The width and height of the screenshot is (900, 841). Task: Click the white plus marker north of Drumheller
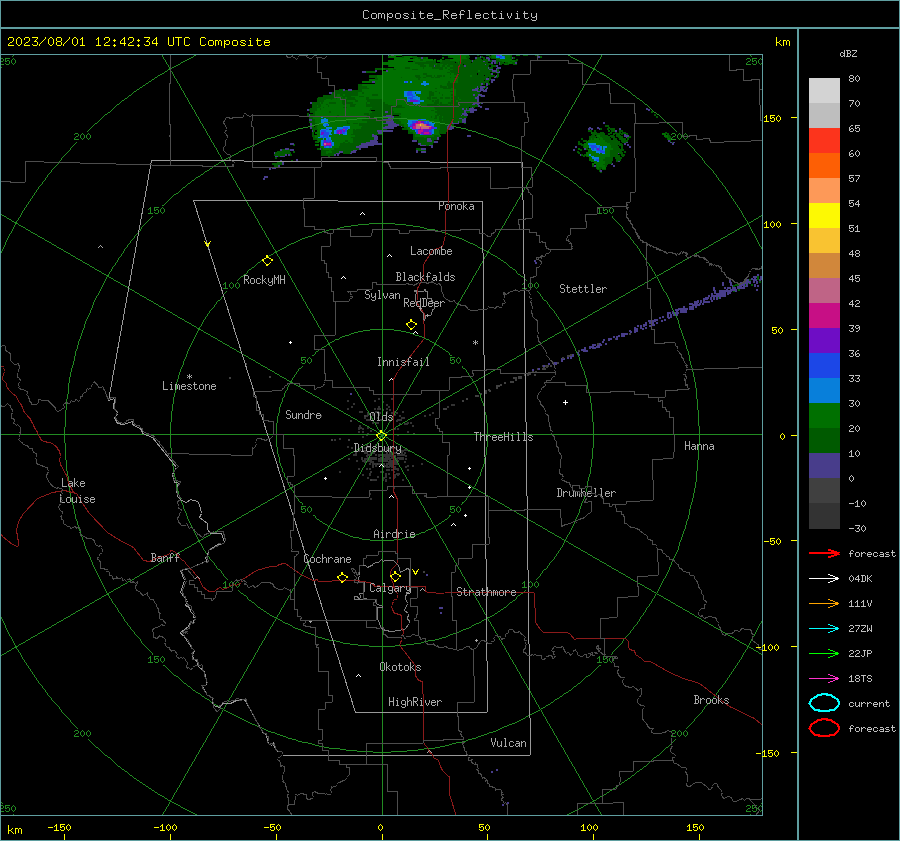[565, 402]
